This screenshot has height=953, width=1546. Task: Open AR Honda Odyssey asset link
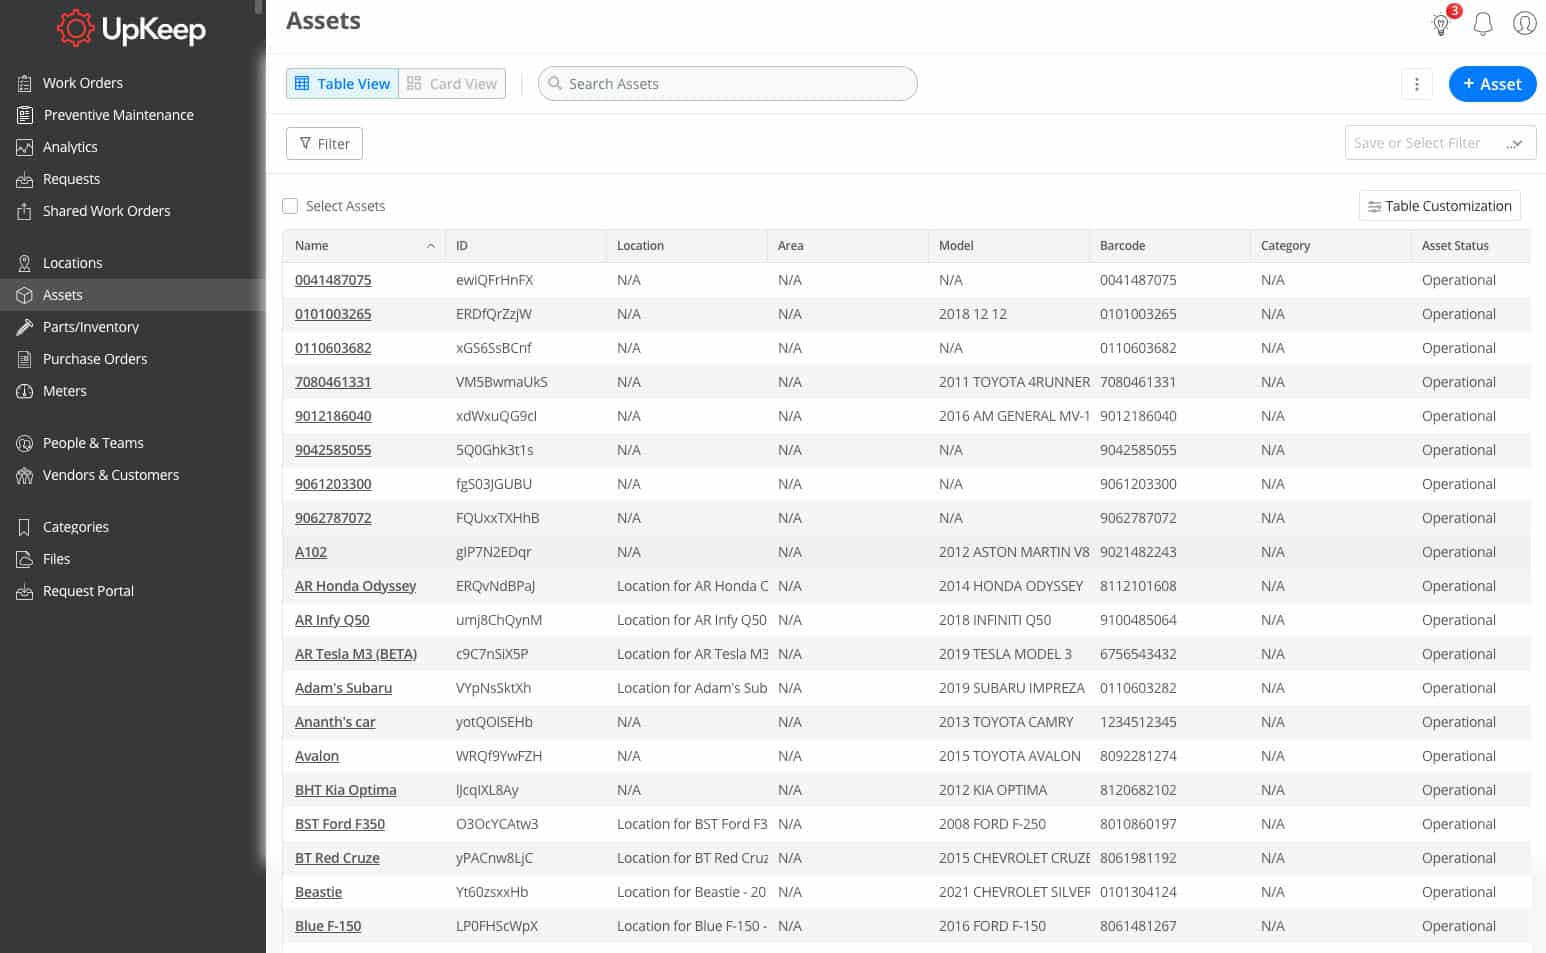click(x=355, y=586)
